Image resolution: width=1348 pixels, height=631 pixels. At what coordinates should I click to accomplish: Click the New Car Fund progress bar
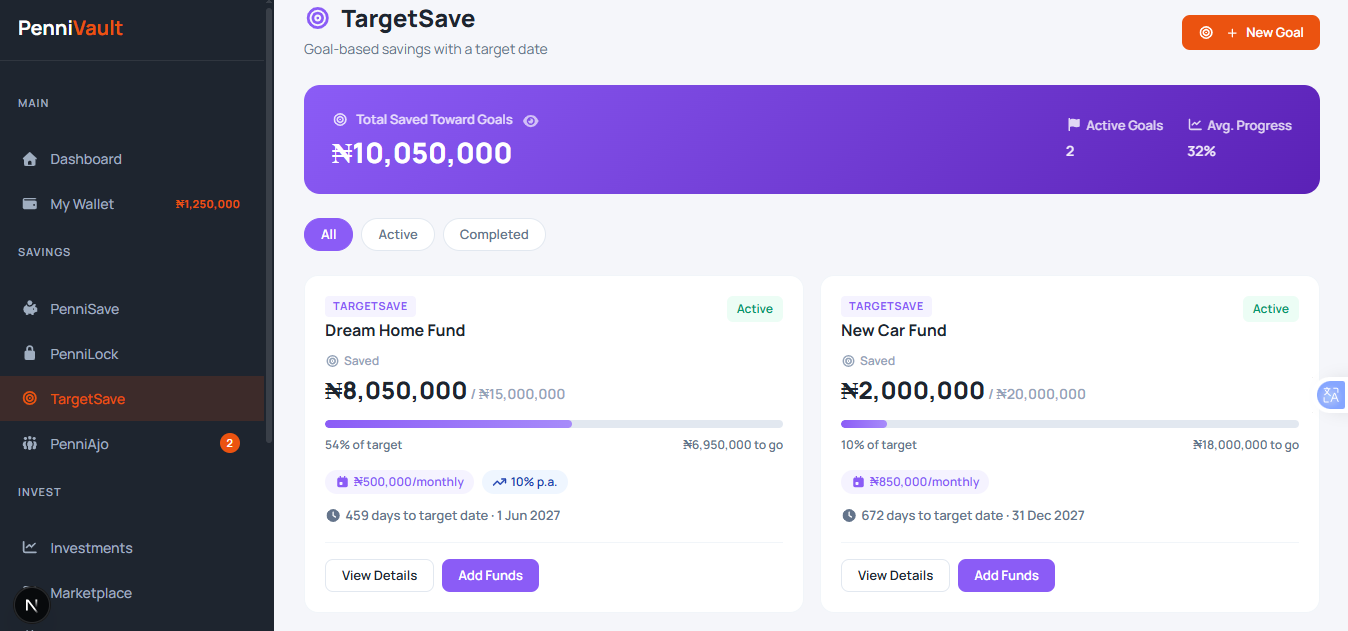(1070, 423)
